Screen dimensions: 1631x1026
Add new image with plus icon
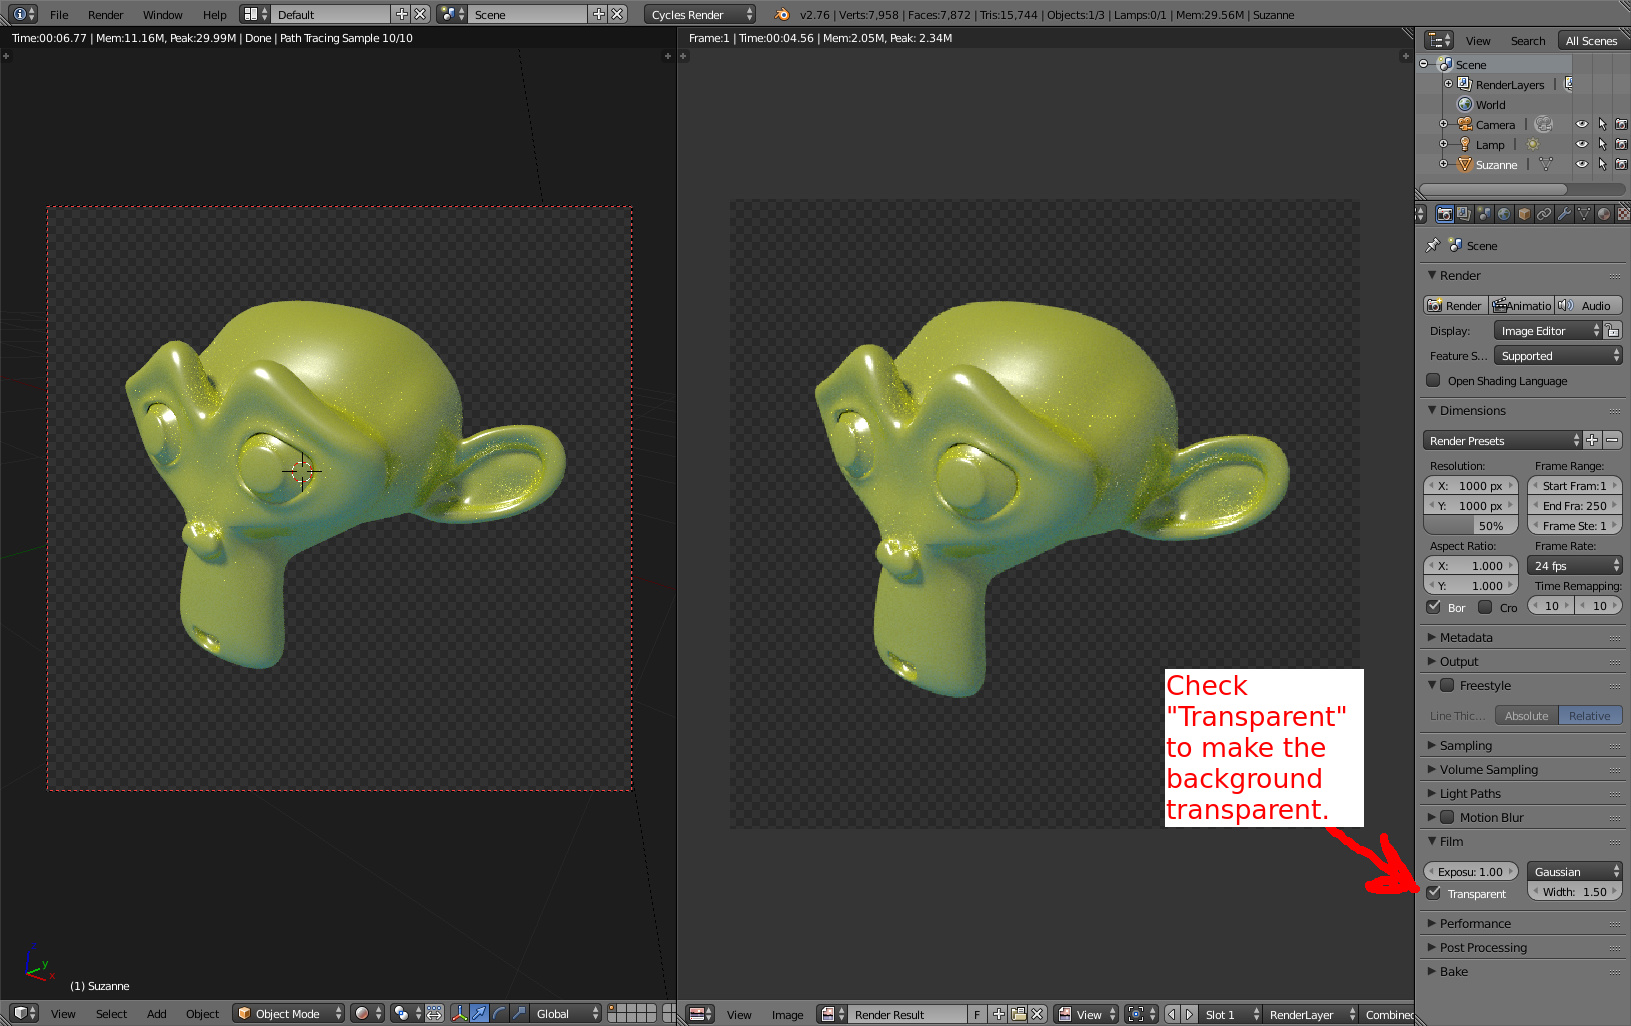click(x=998, y=1014)
